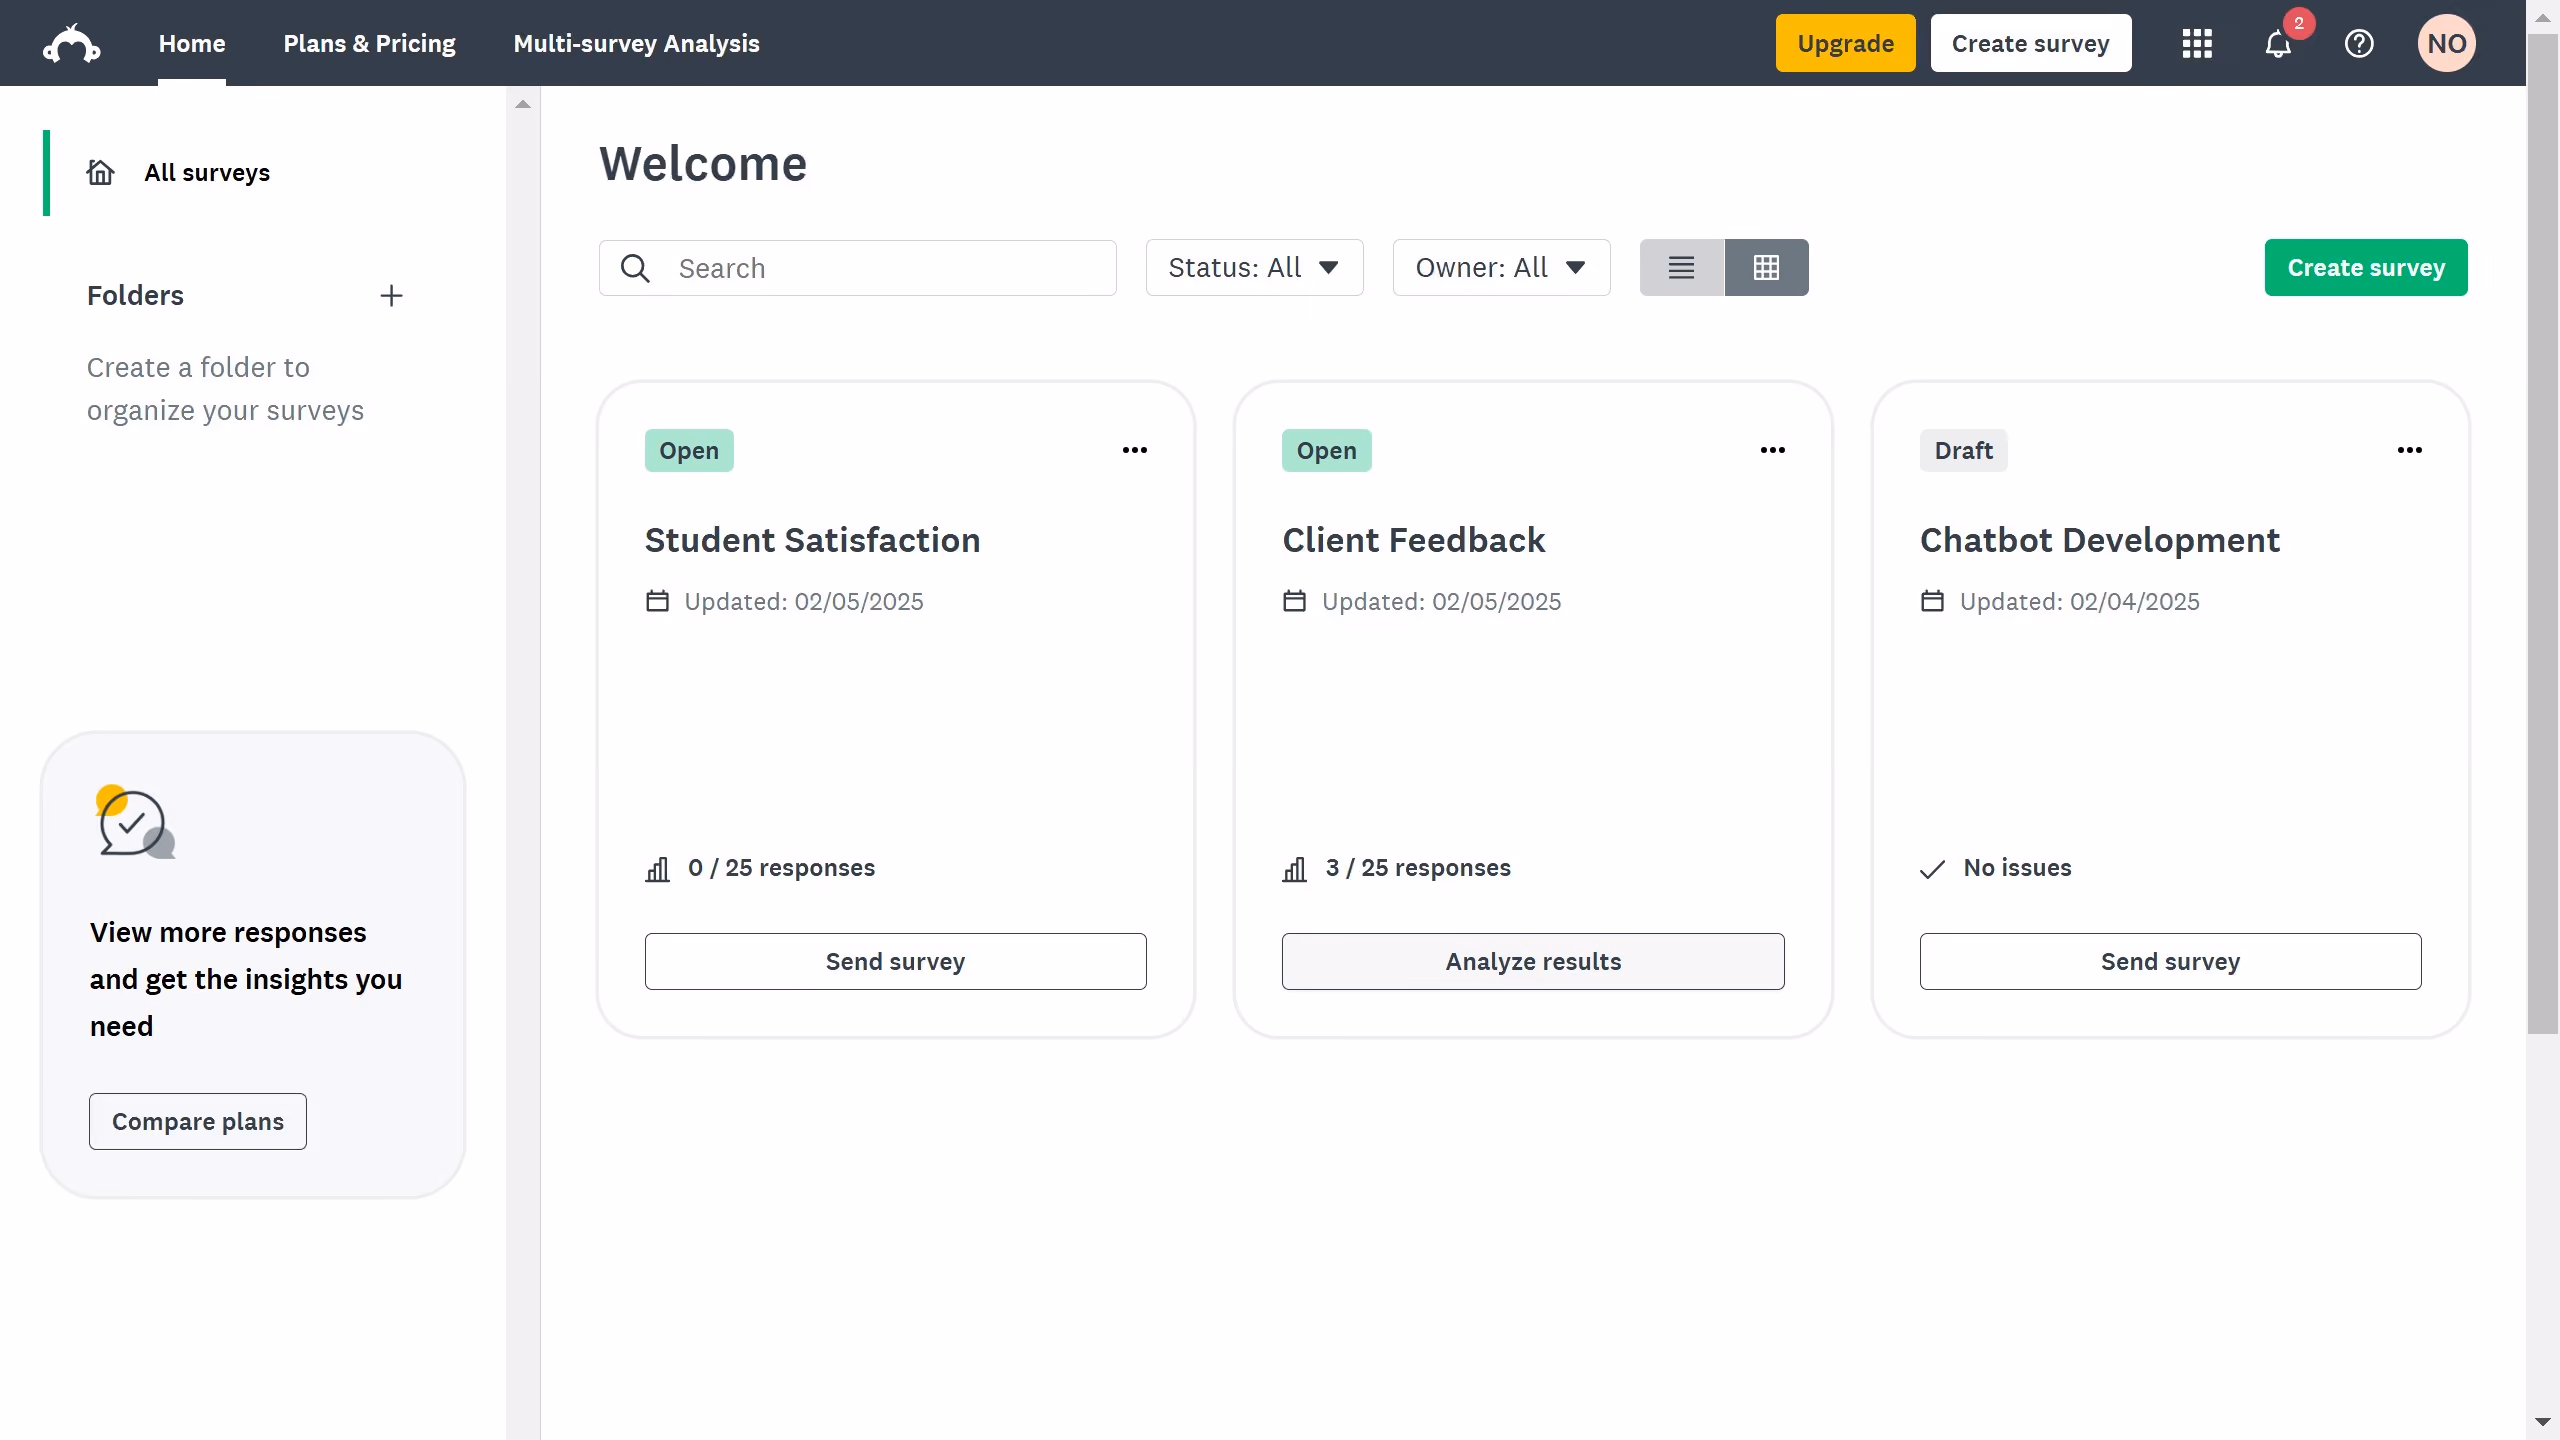Click the SurveyMonkey logo icon
Screen dimensions: 2560x1440
[71, 44]
